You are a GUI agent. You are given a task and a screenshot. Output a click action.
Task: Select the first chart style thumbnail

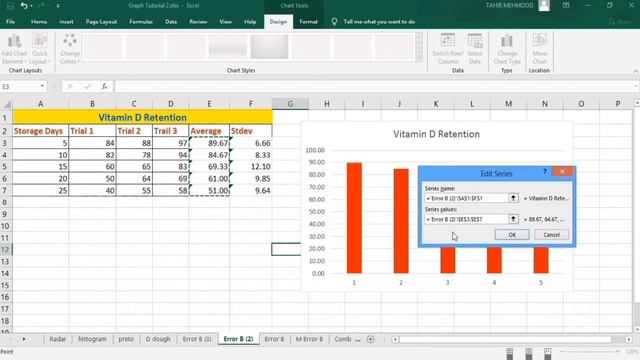(x=103, y=47)
